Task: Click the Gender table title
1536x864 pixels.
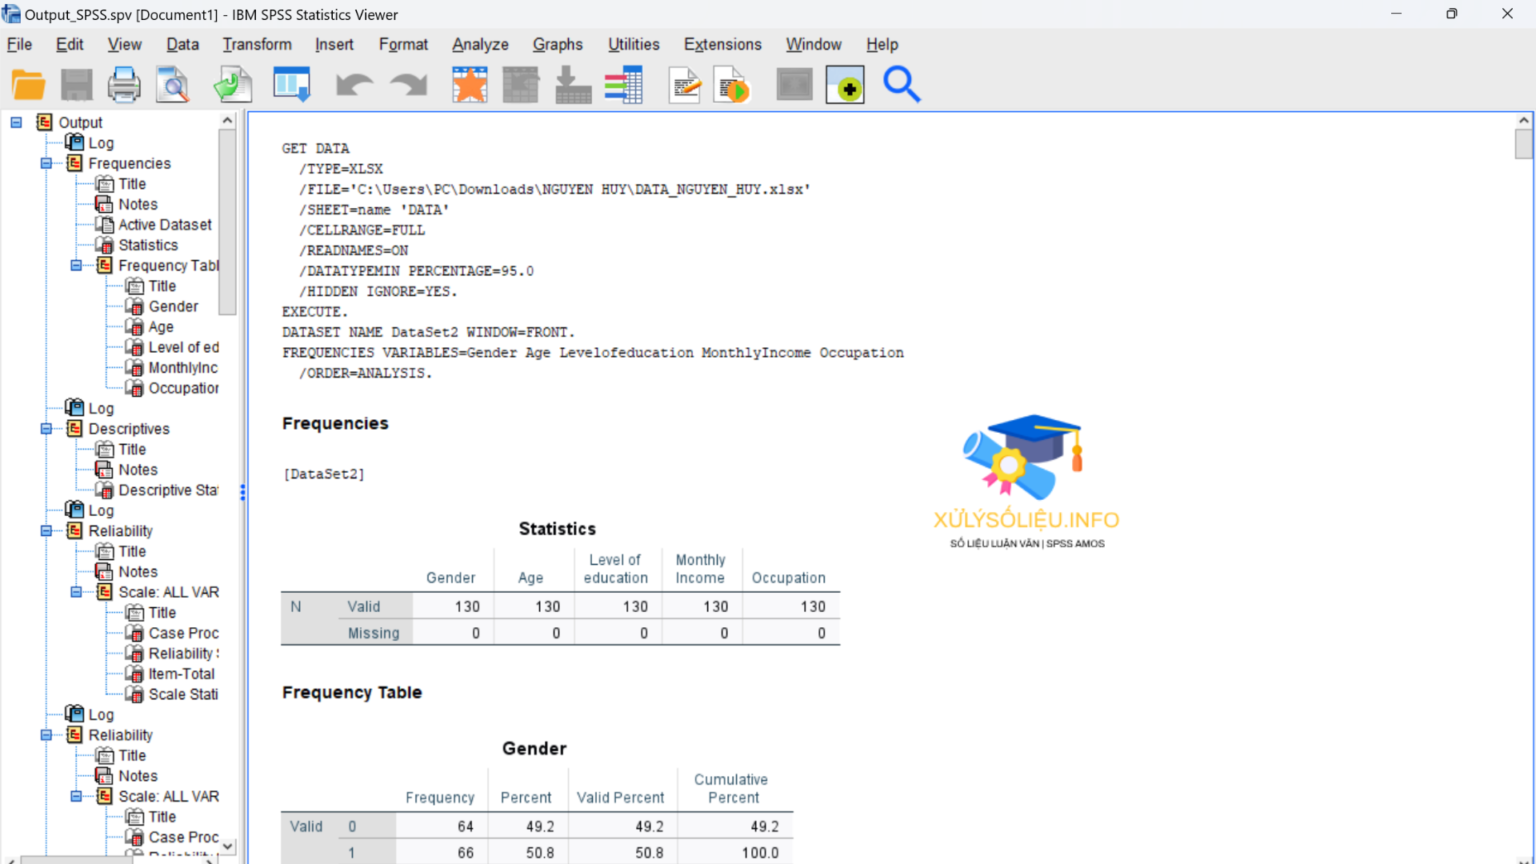Action: [534, 748]
